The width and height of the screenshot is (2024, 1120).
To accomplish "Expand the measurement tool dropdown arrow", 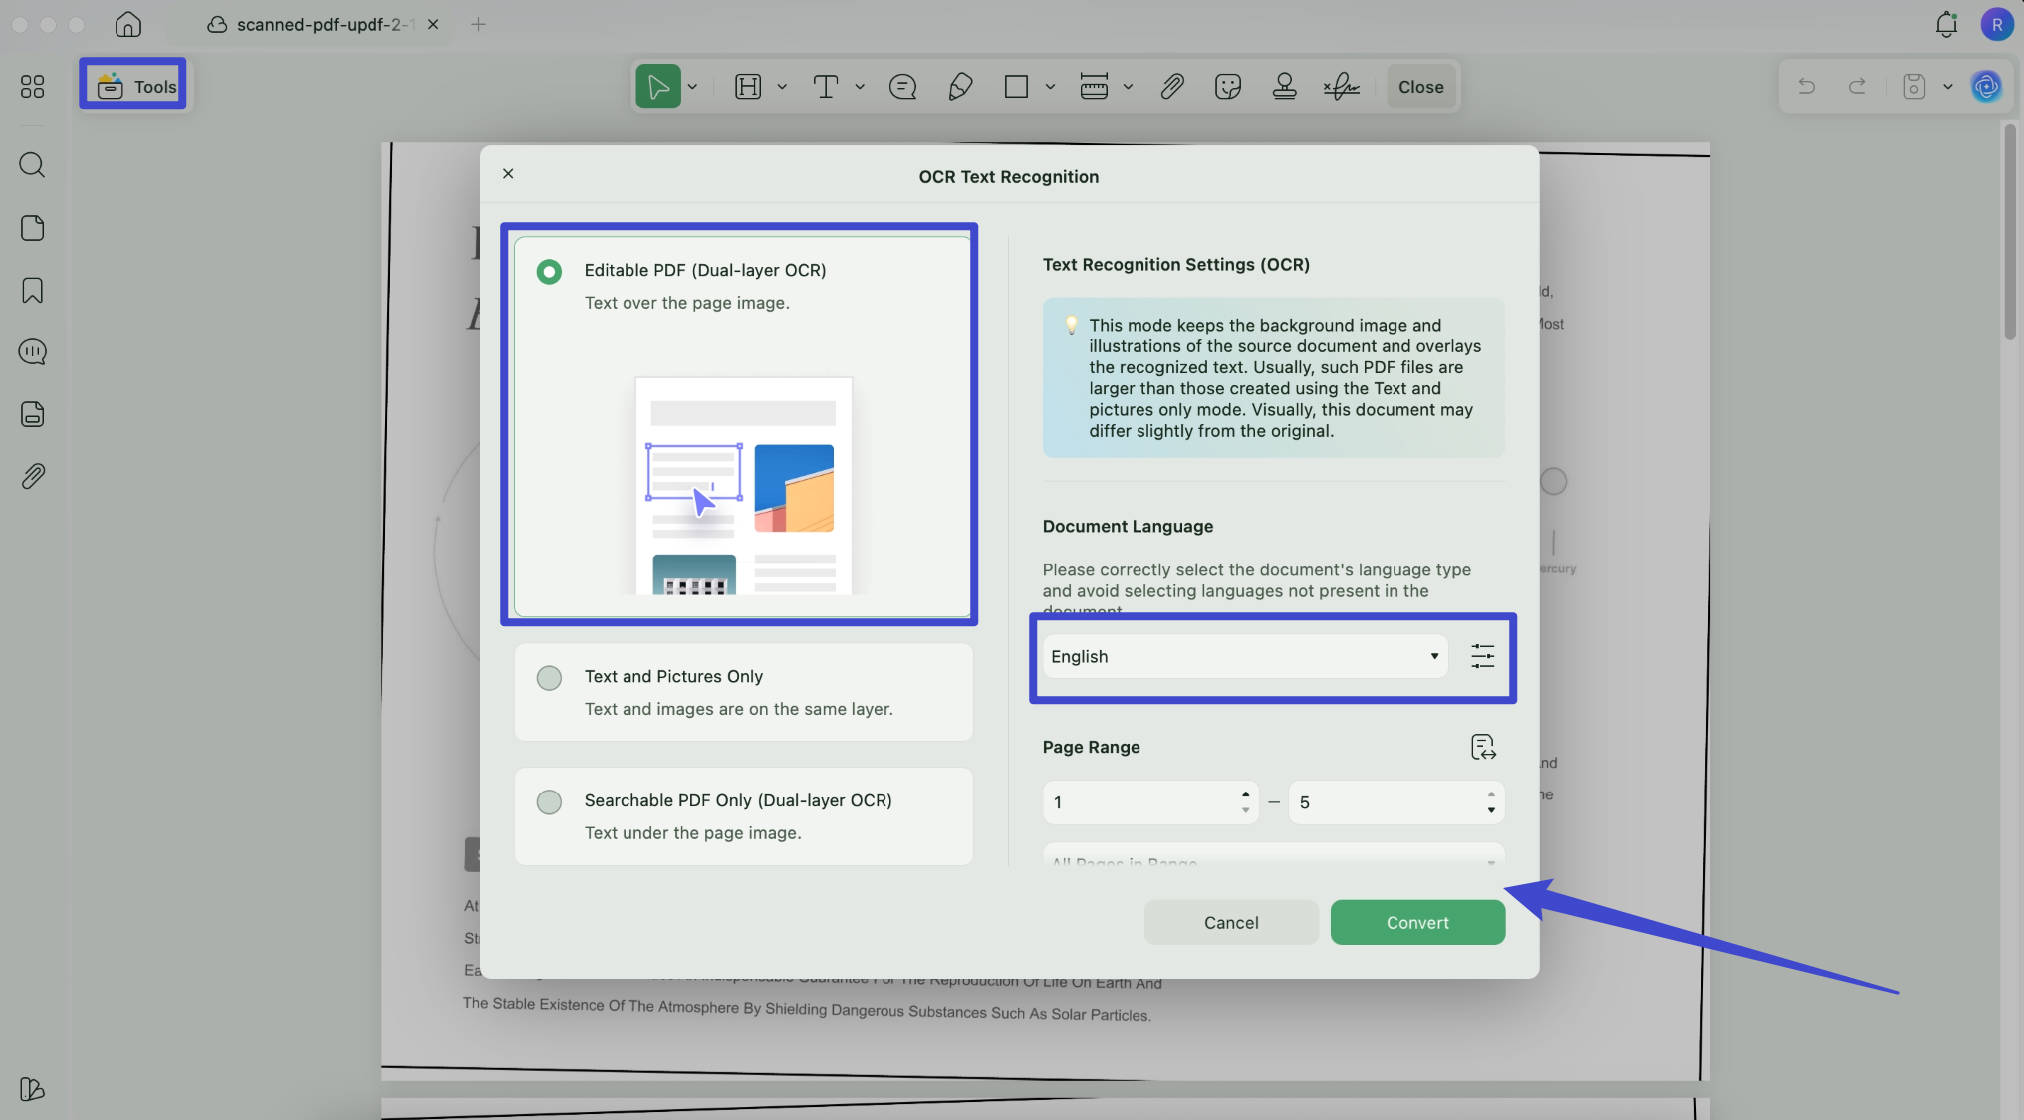I will 1128,87.
